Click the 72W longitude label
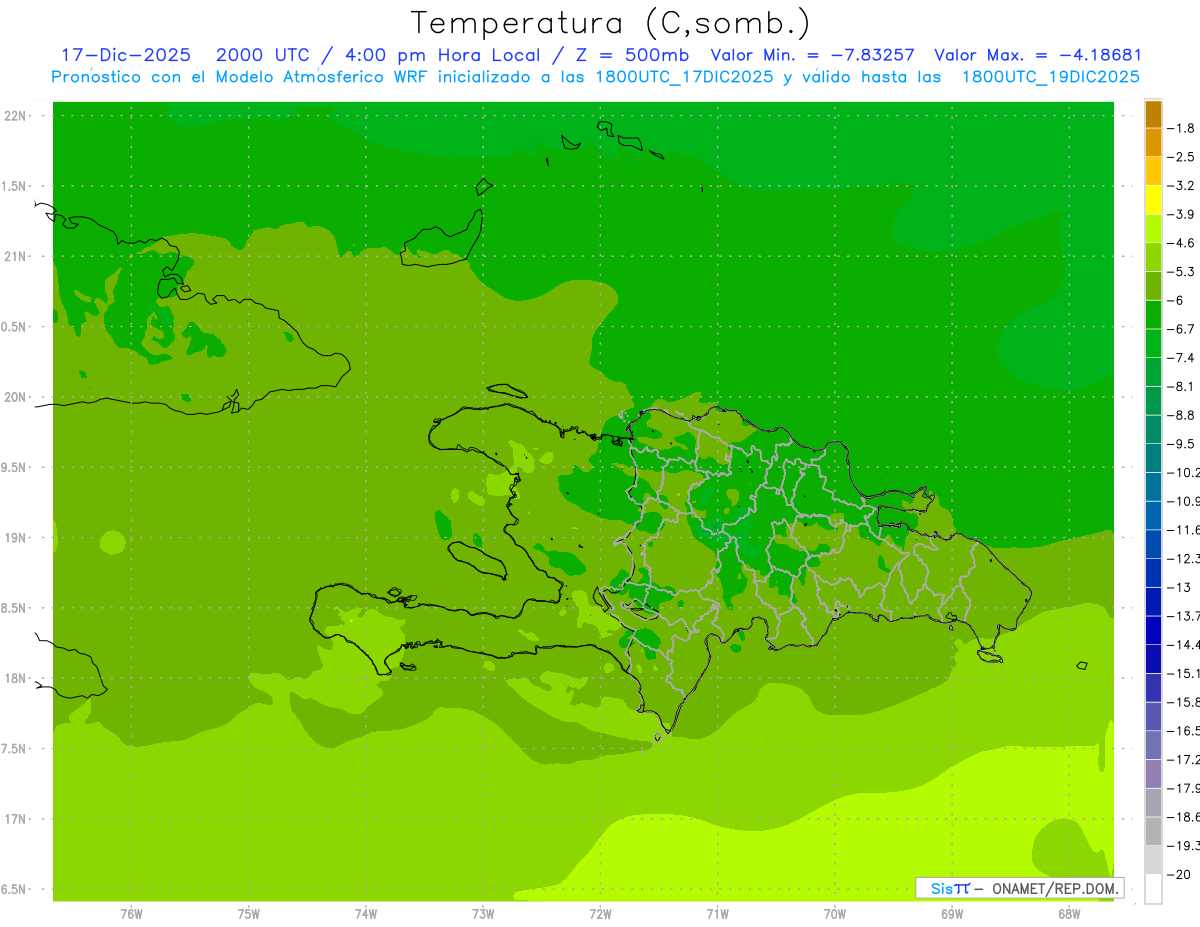This screenshot has width=1200, height=927. click(600, 914)
